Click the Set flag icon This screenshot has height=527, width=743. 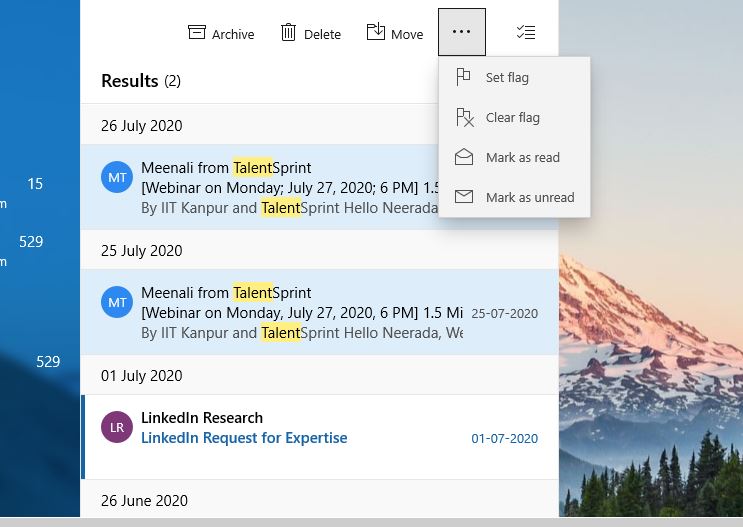(463, 77)
